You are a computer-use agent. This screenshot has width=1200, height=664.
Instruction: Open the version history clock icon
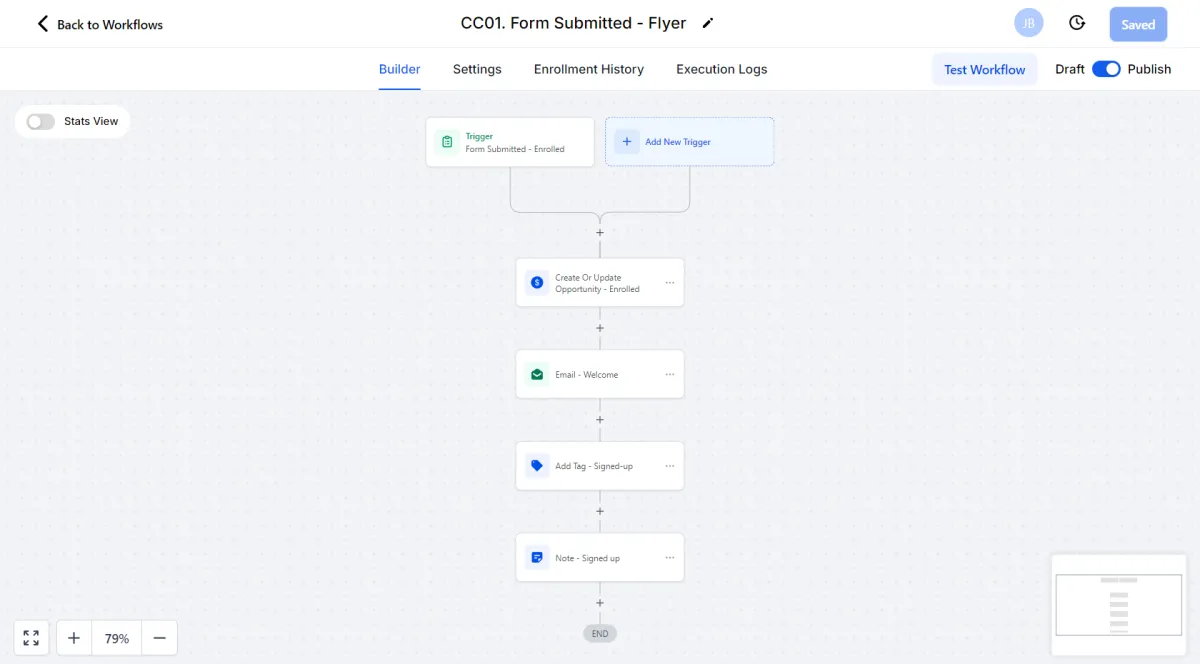pos(1077,23)
